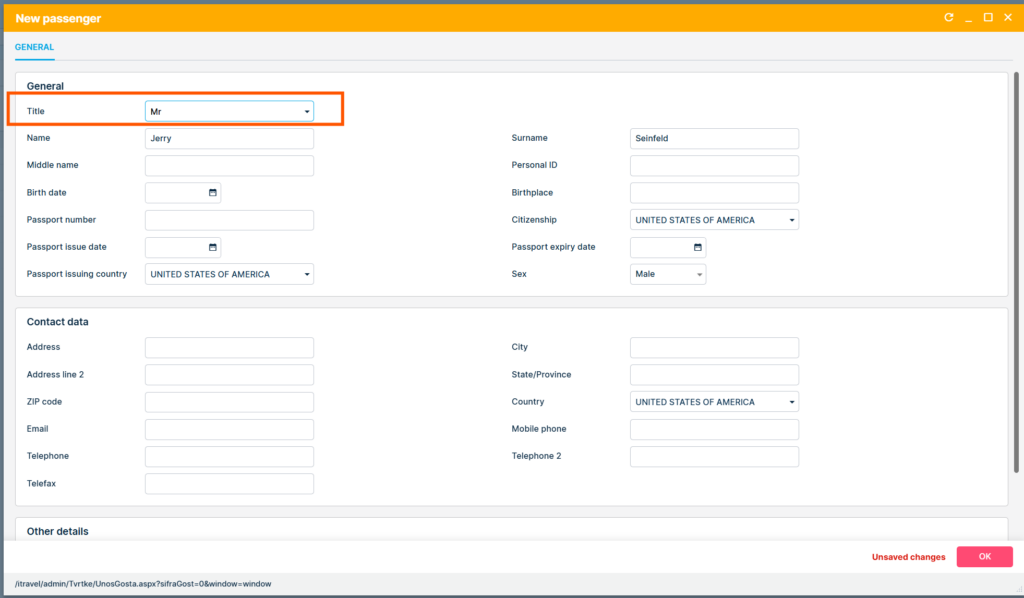Expand the Title dropdown
Screen dimensions: 1024x598
point(307,112)
